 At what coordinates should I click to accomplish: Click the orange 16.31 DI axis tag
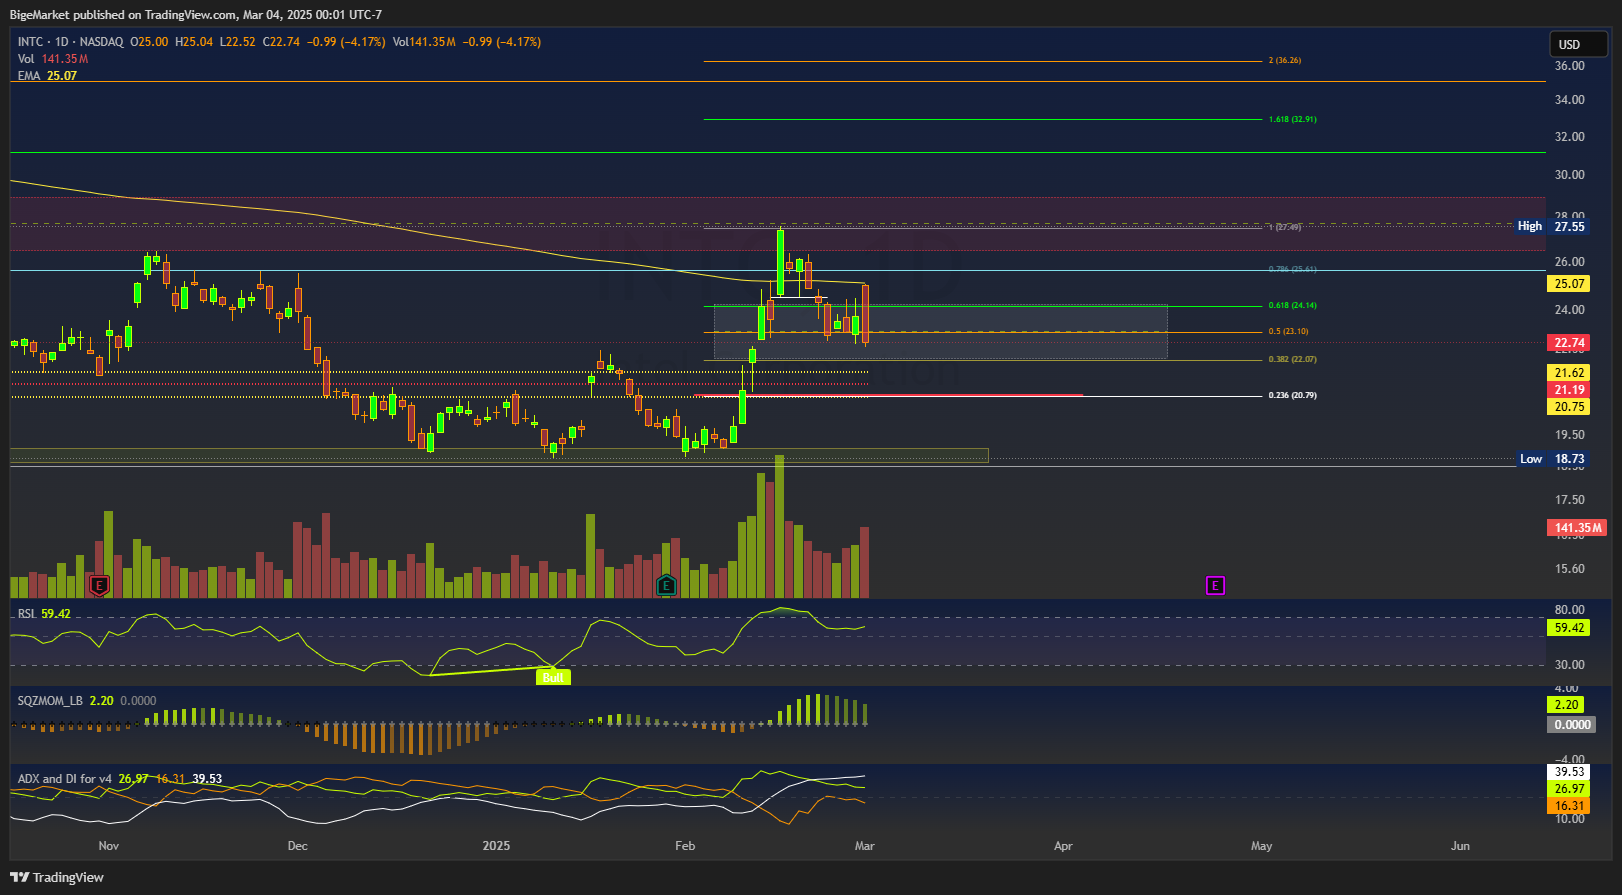click(1569, 806)
